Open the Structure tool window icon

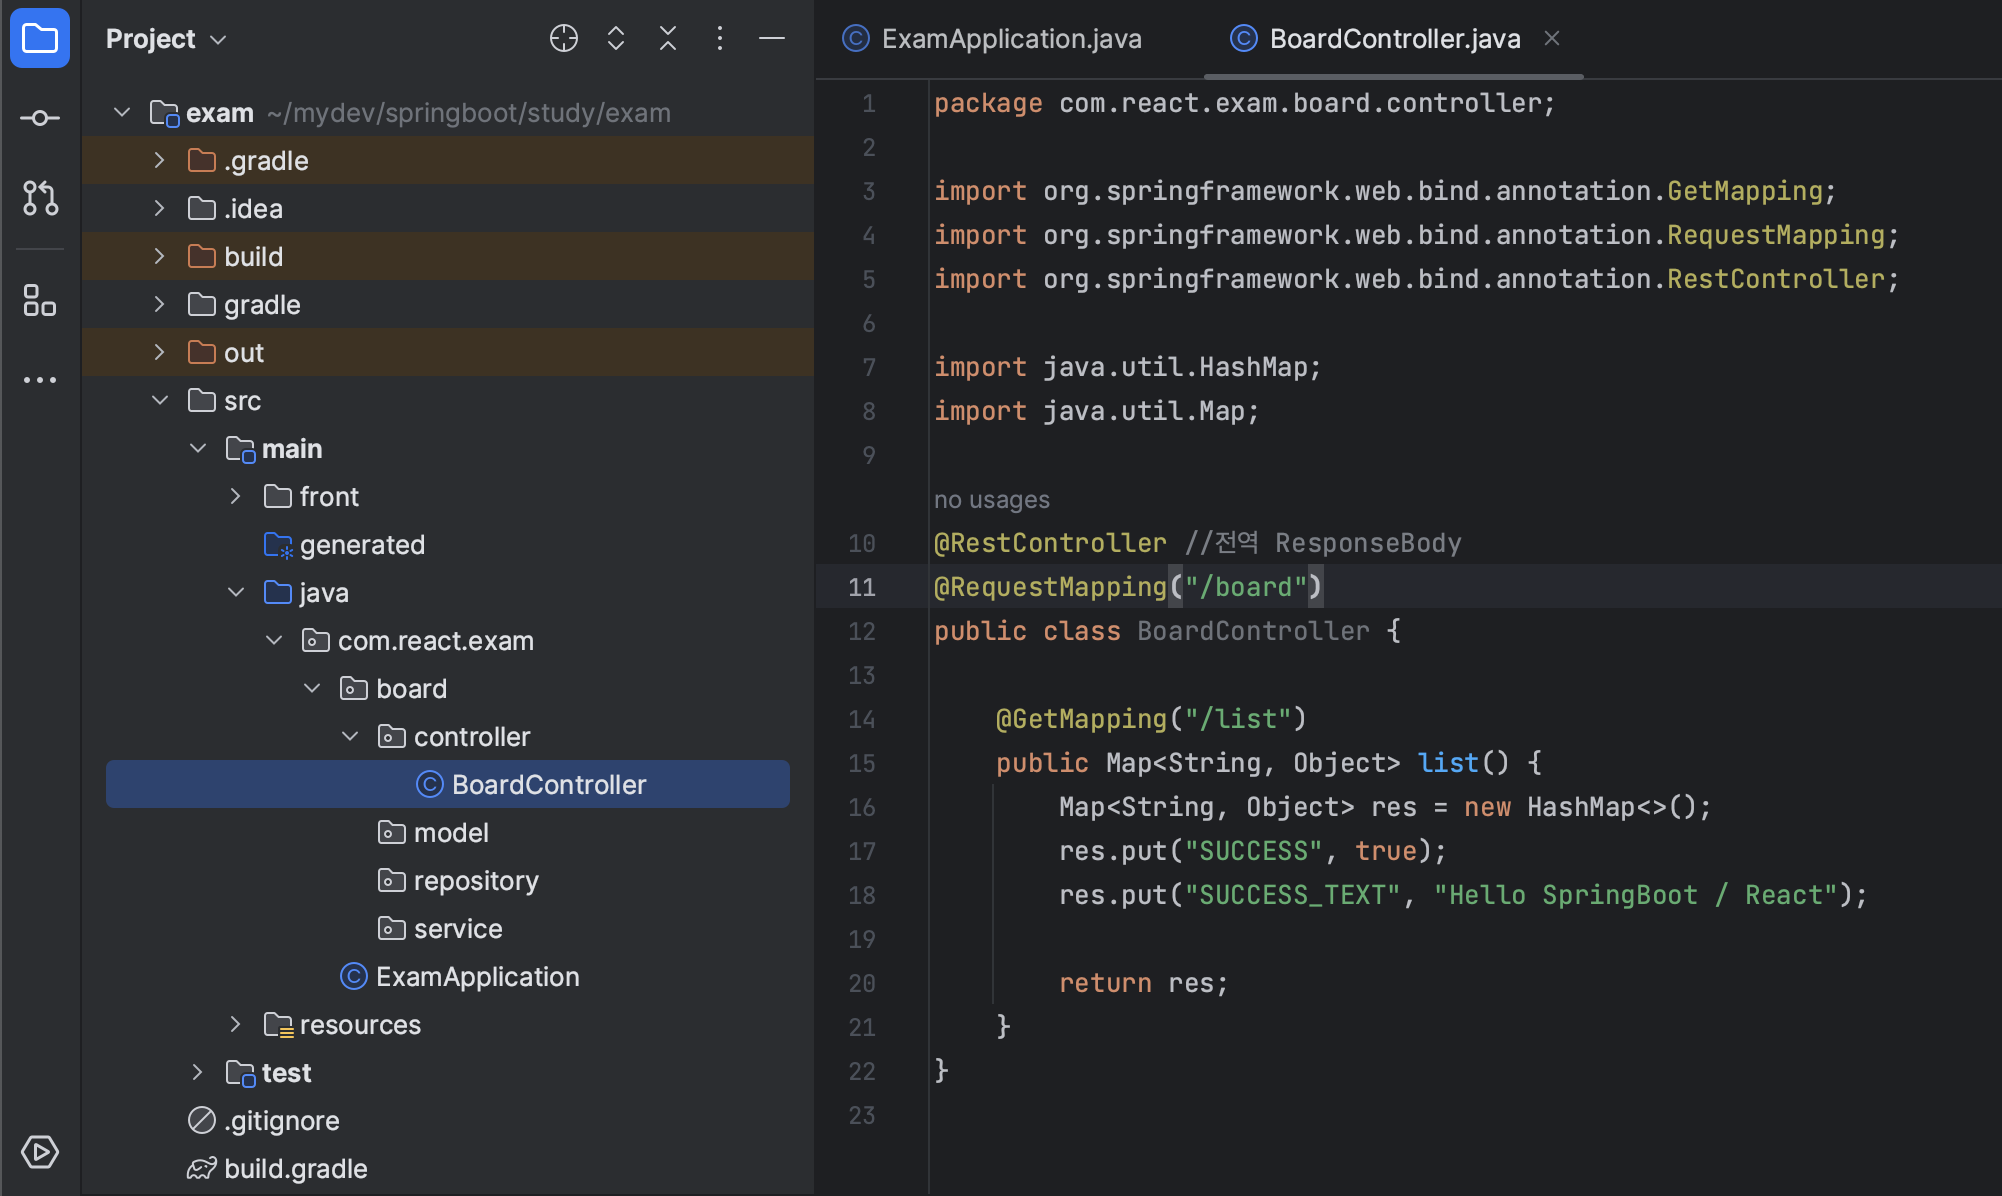coord(40,300)
